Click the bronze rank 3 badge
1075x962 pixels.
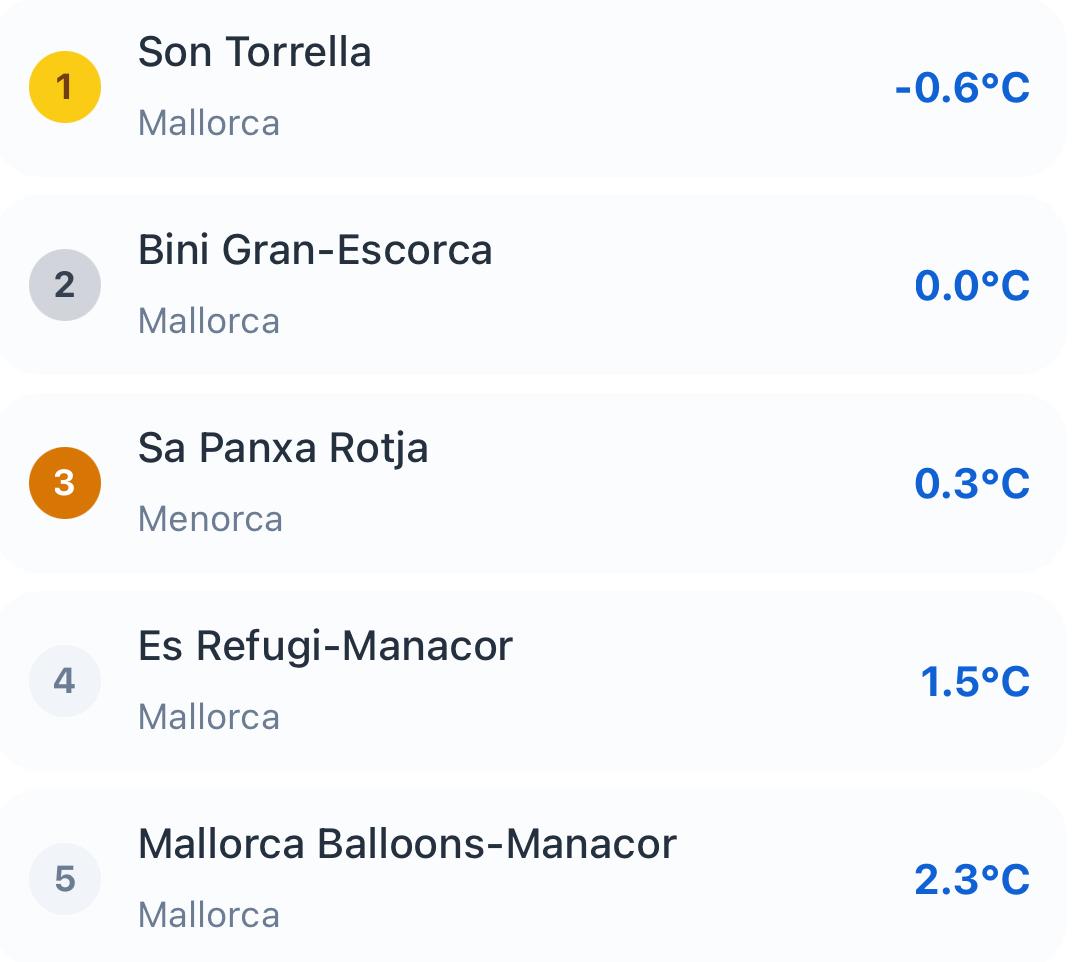pos(65,483)
